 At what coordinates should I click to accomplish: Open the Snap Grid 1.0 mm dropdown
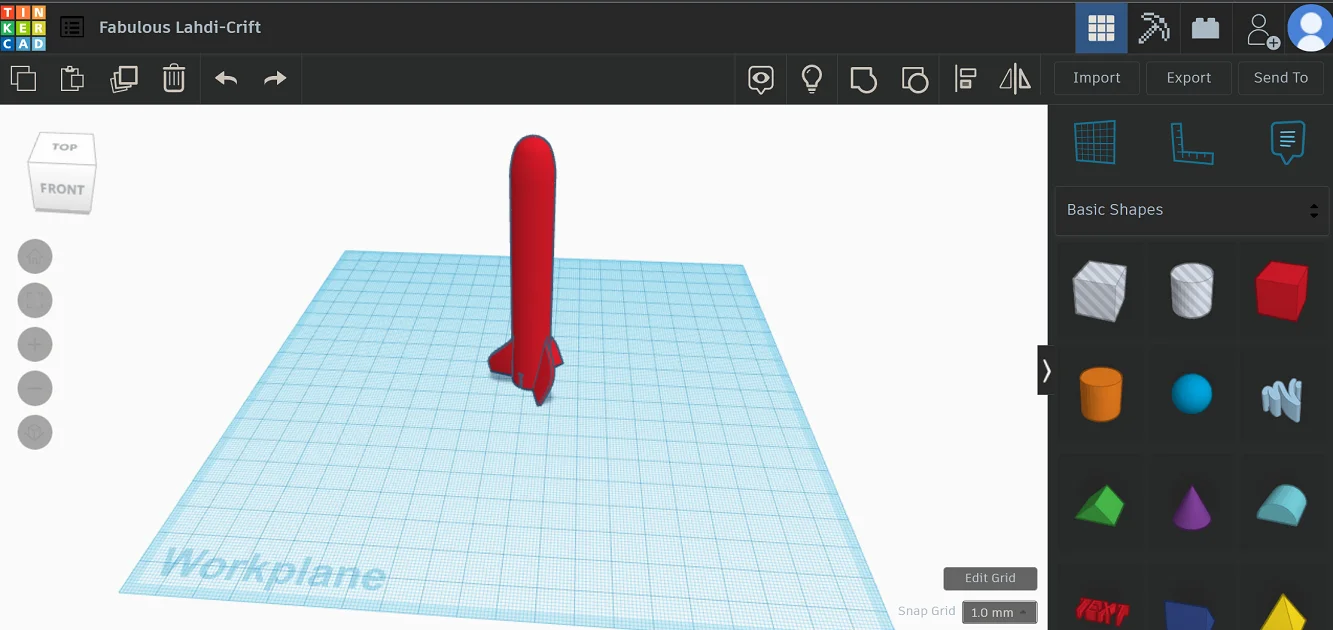point(999,612)
